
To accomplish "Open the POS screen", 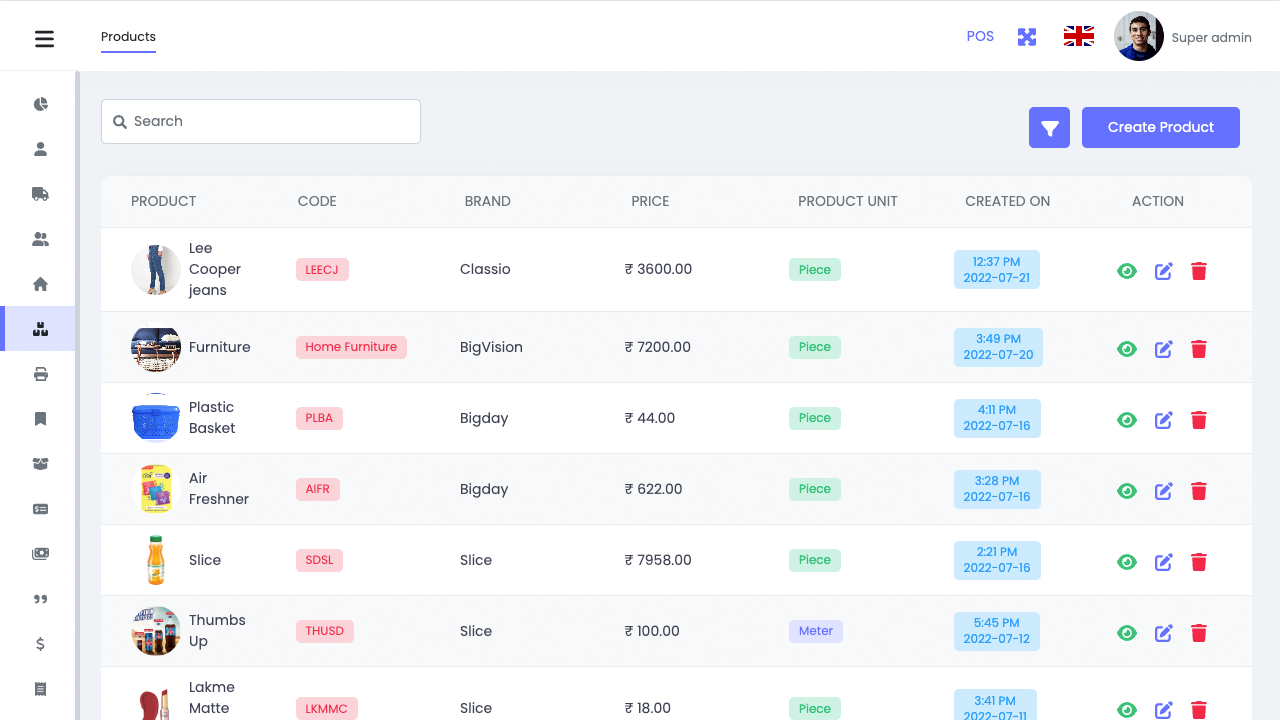I will [x=980, y=36].
